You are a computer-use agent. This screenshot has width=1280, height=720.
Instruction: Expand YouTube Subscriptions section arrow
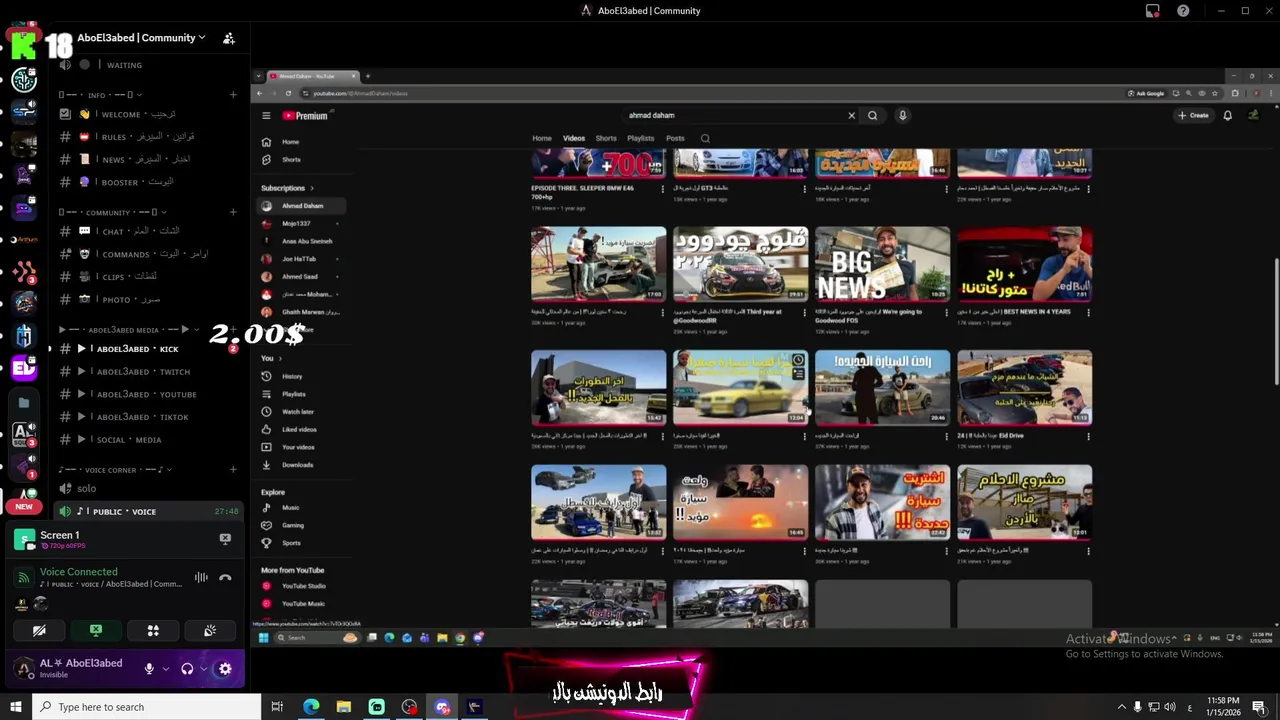coord(311,188)
